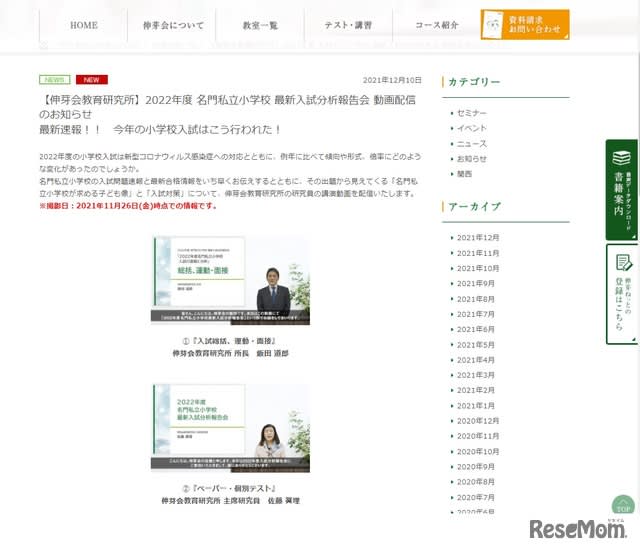Screen dimensions: 640x552
Task: Open the 2021年4月 archive link
Action: coord(476,360)
